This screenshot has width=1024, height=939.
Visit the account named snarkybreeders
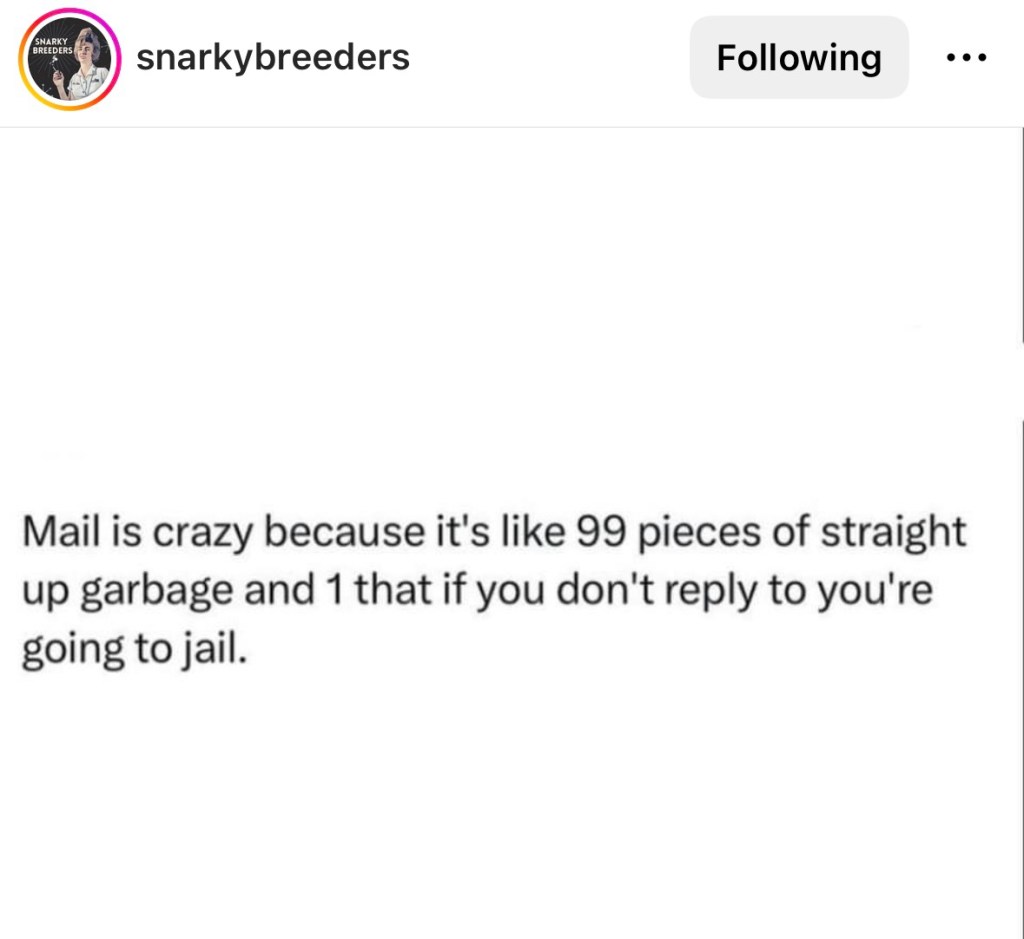pyautogui.click(x=272, y=58)
